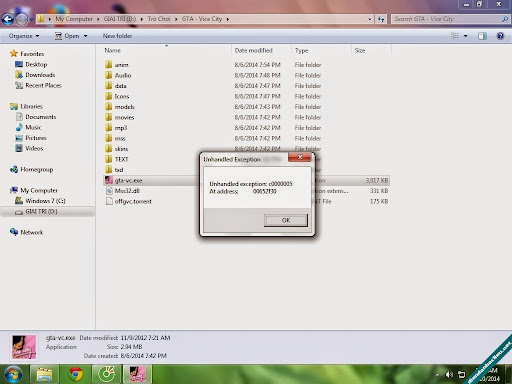Select Network in navigation pane
Image resolution: width=512 pixels, height=384 pixels.
26,232
